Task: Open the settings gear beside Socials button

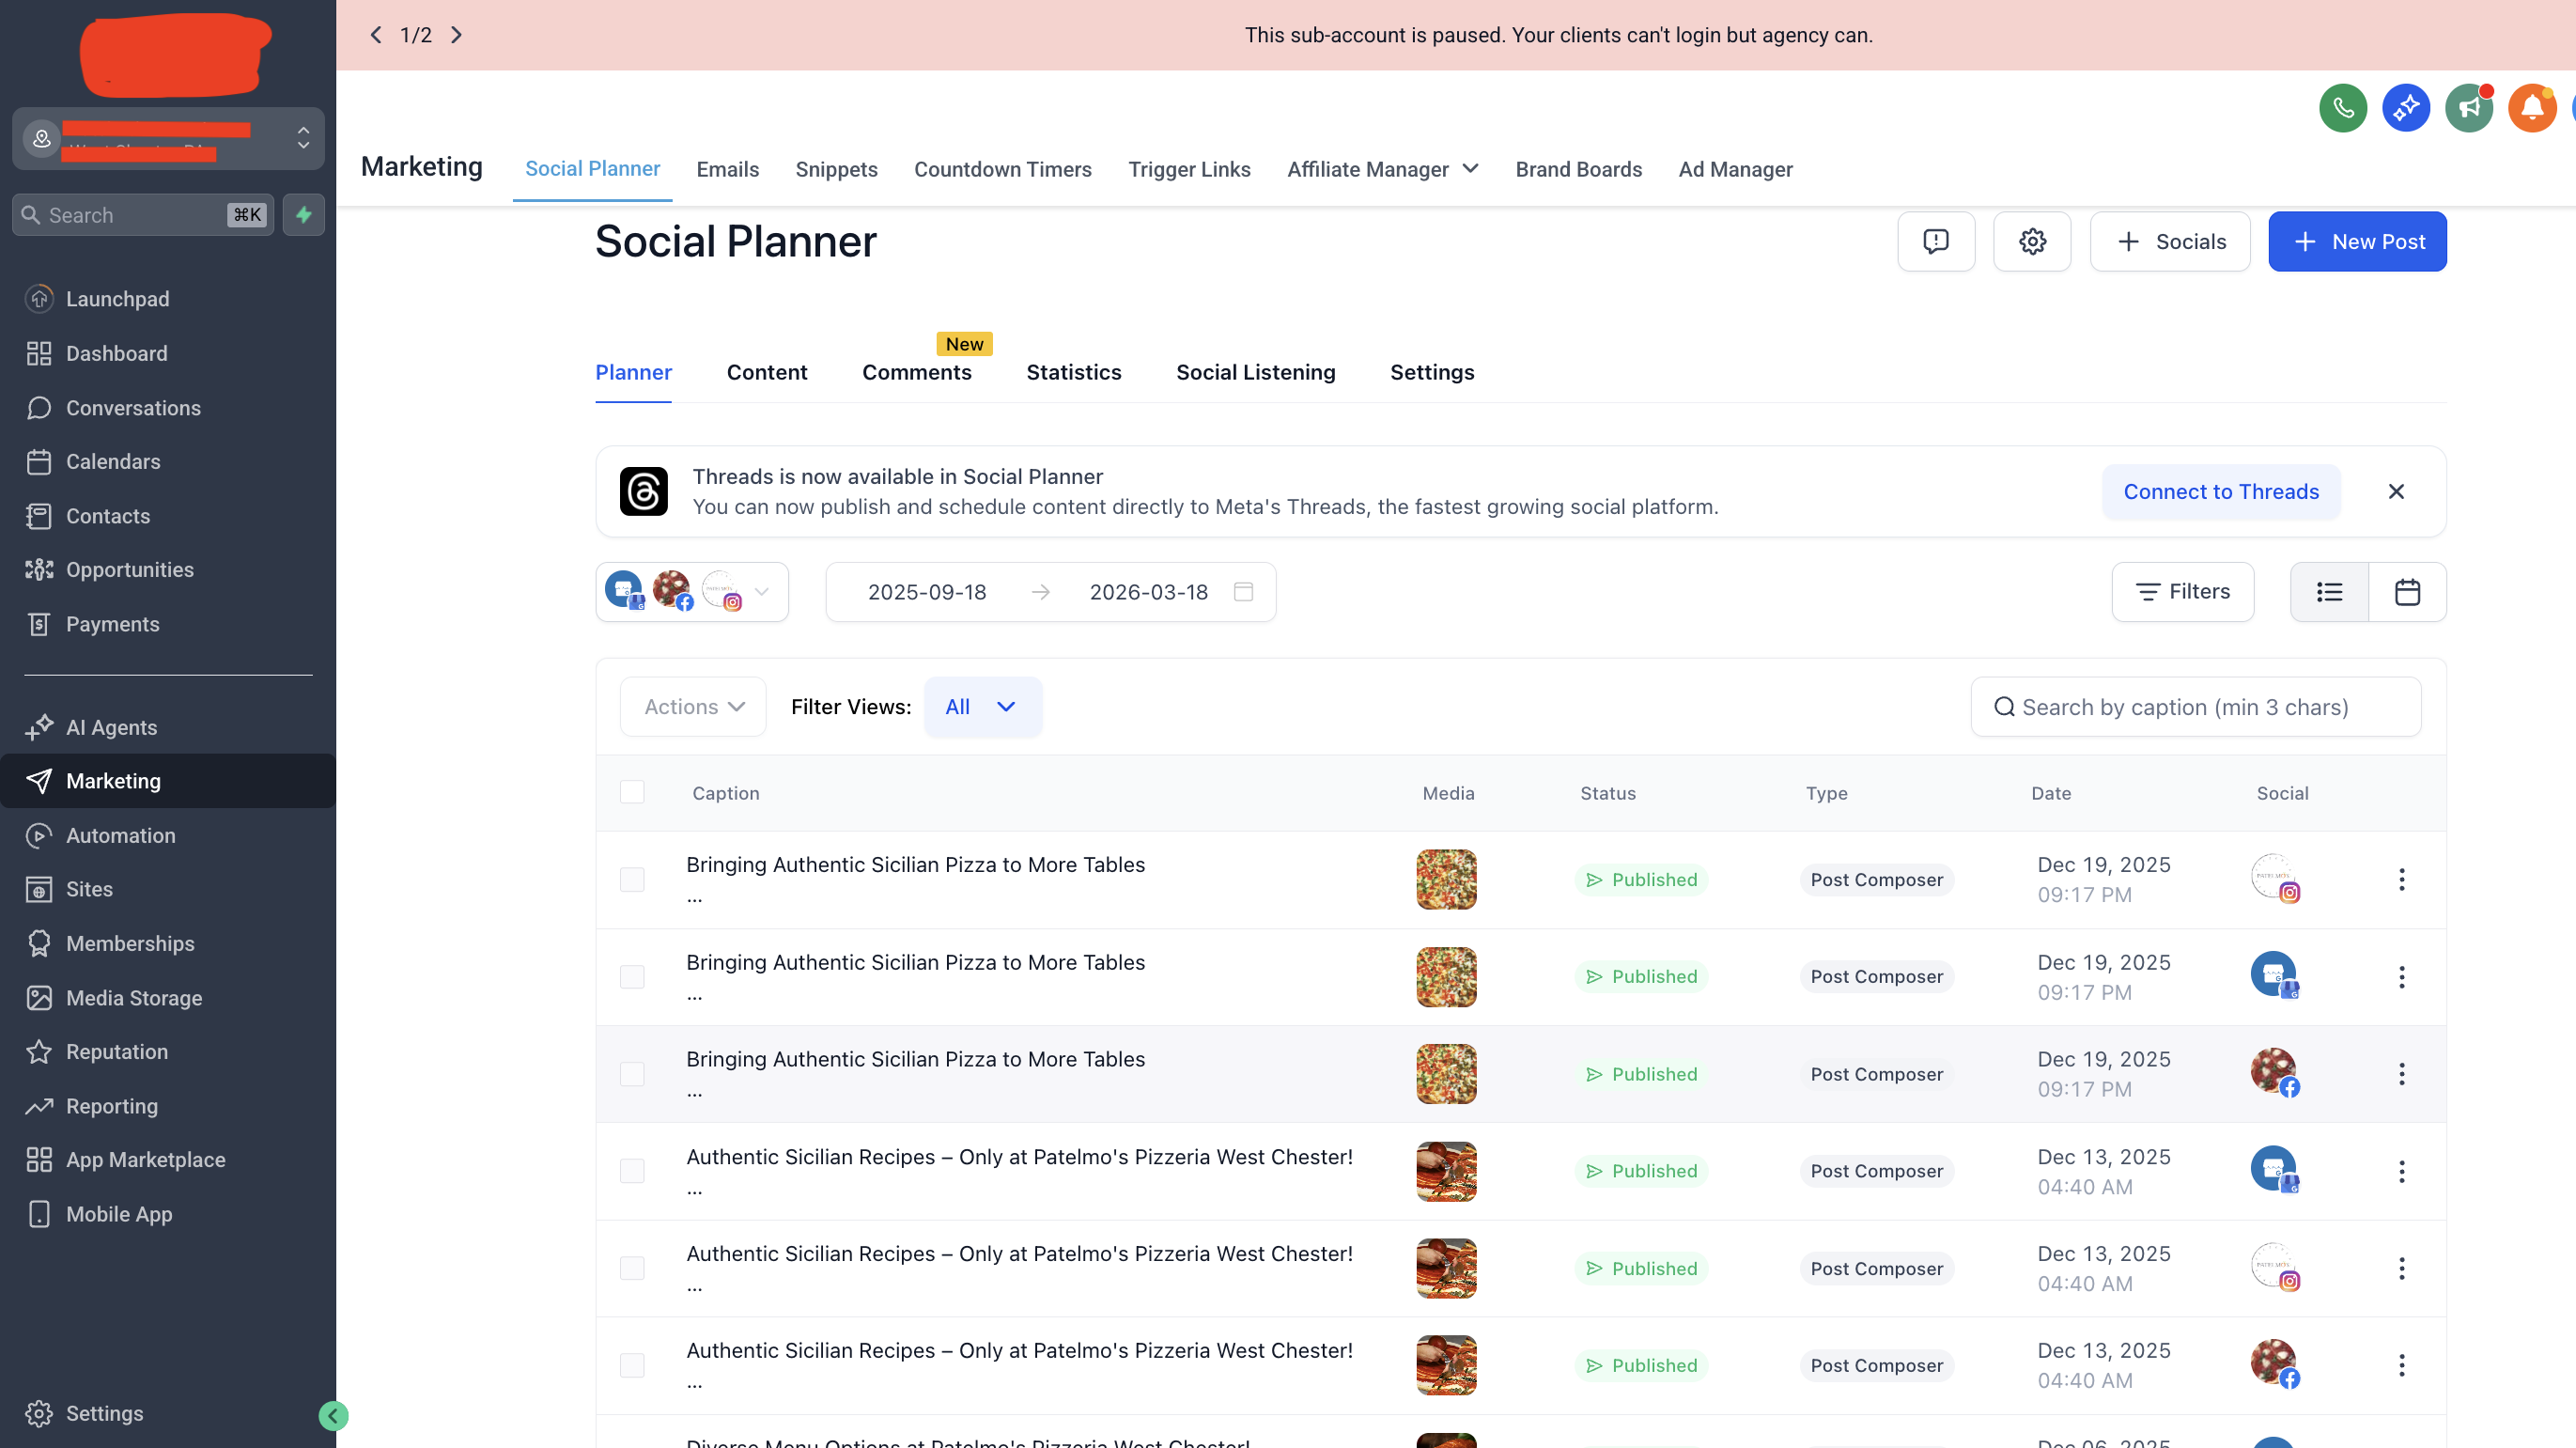Action: point(2031,241)
